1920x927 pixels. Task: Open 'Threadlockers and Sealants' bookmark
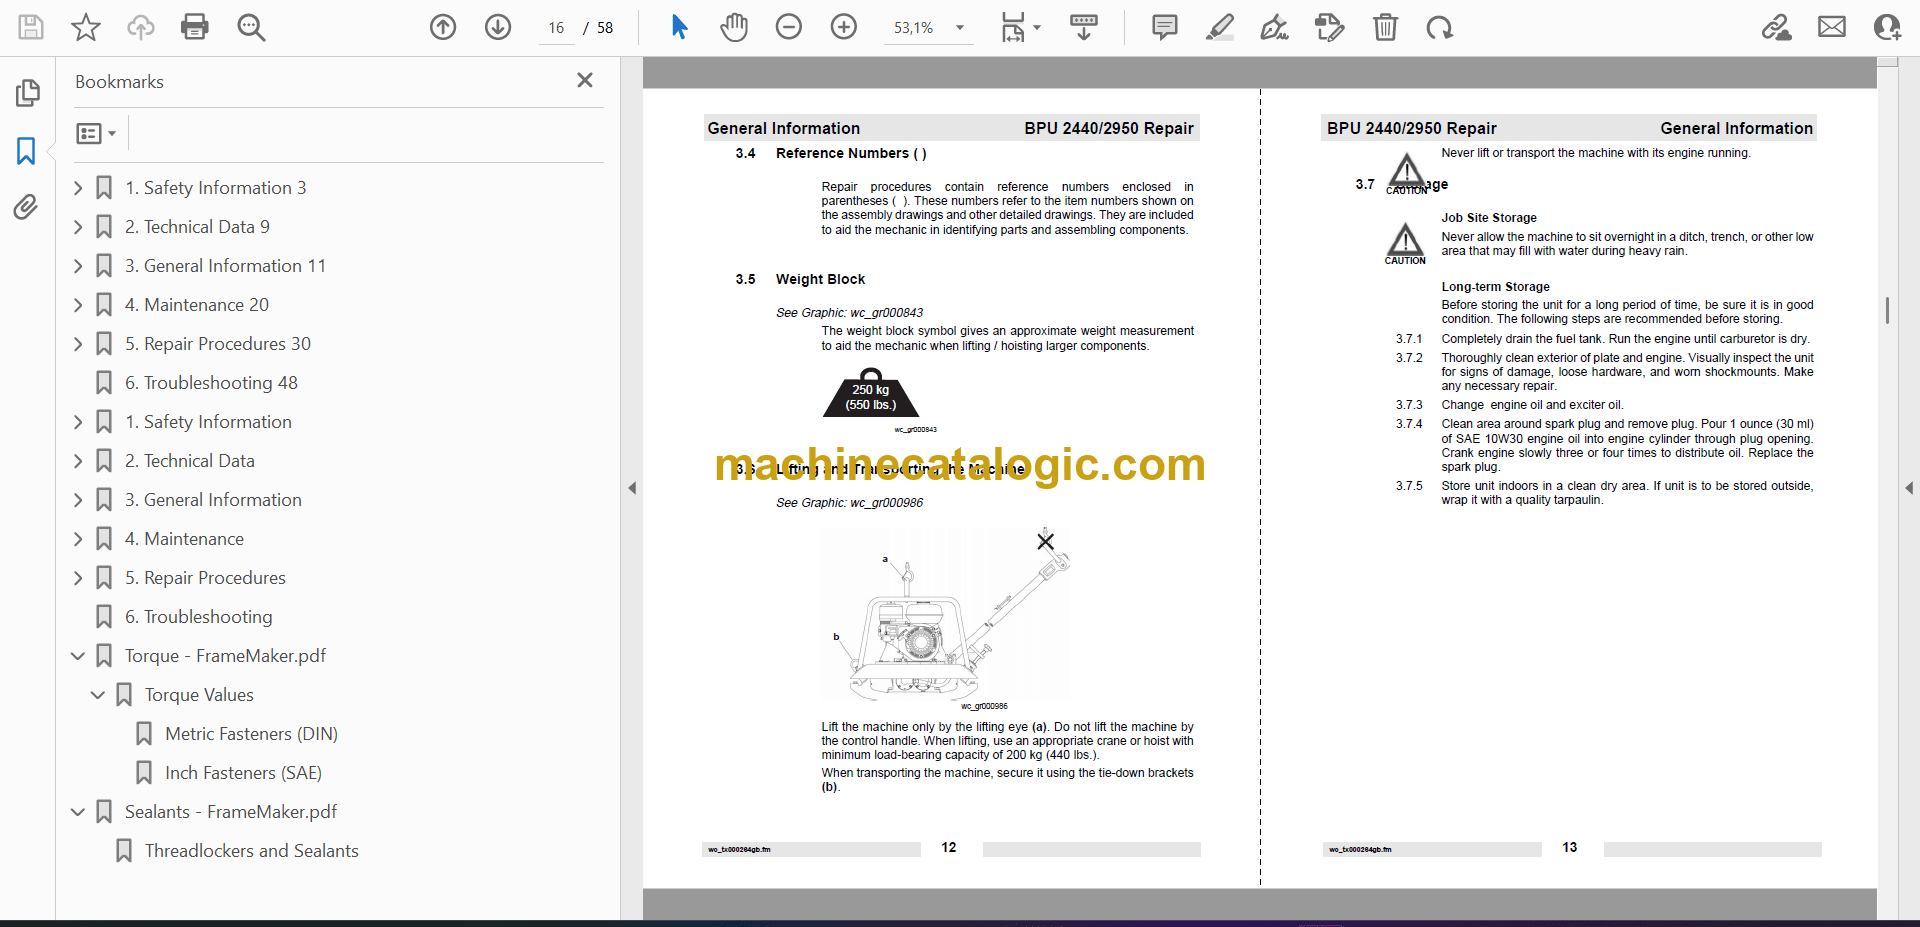pos(251,851)
